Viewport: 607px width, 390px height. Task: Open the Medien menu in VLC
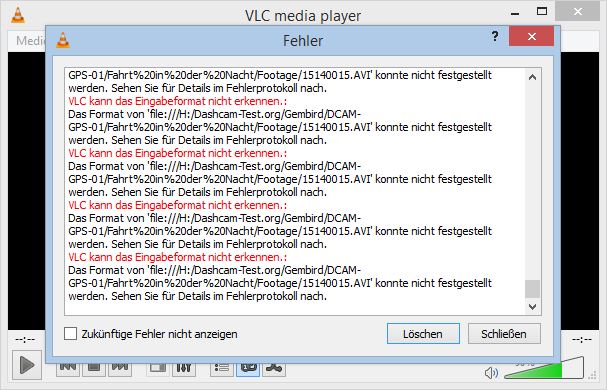click(x=30, y=40)
